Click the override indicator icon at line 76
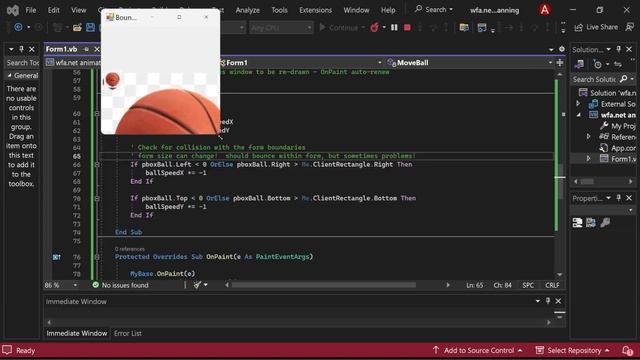Screen dimensions: 640x360 point(56,257)
